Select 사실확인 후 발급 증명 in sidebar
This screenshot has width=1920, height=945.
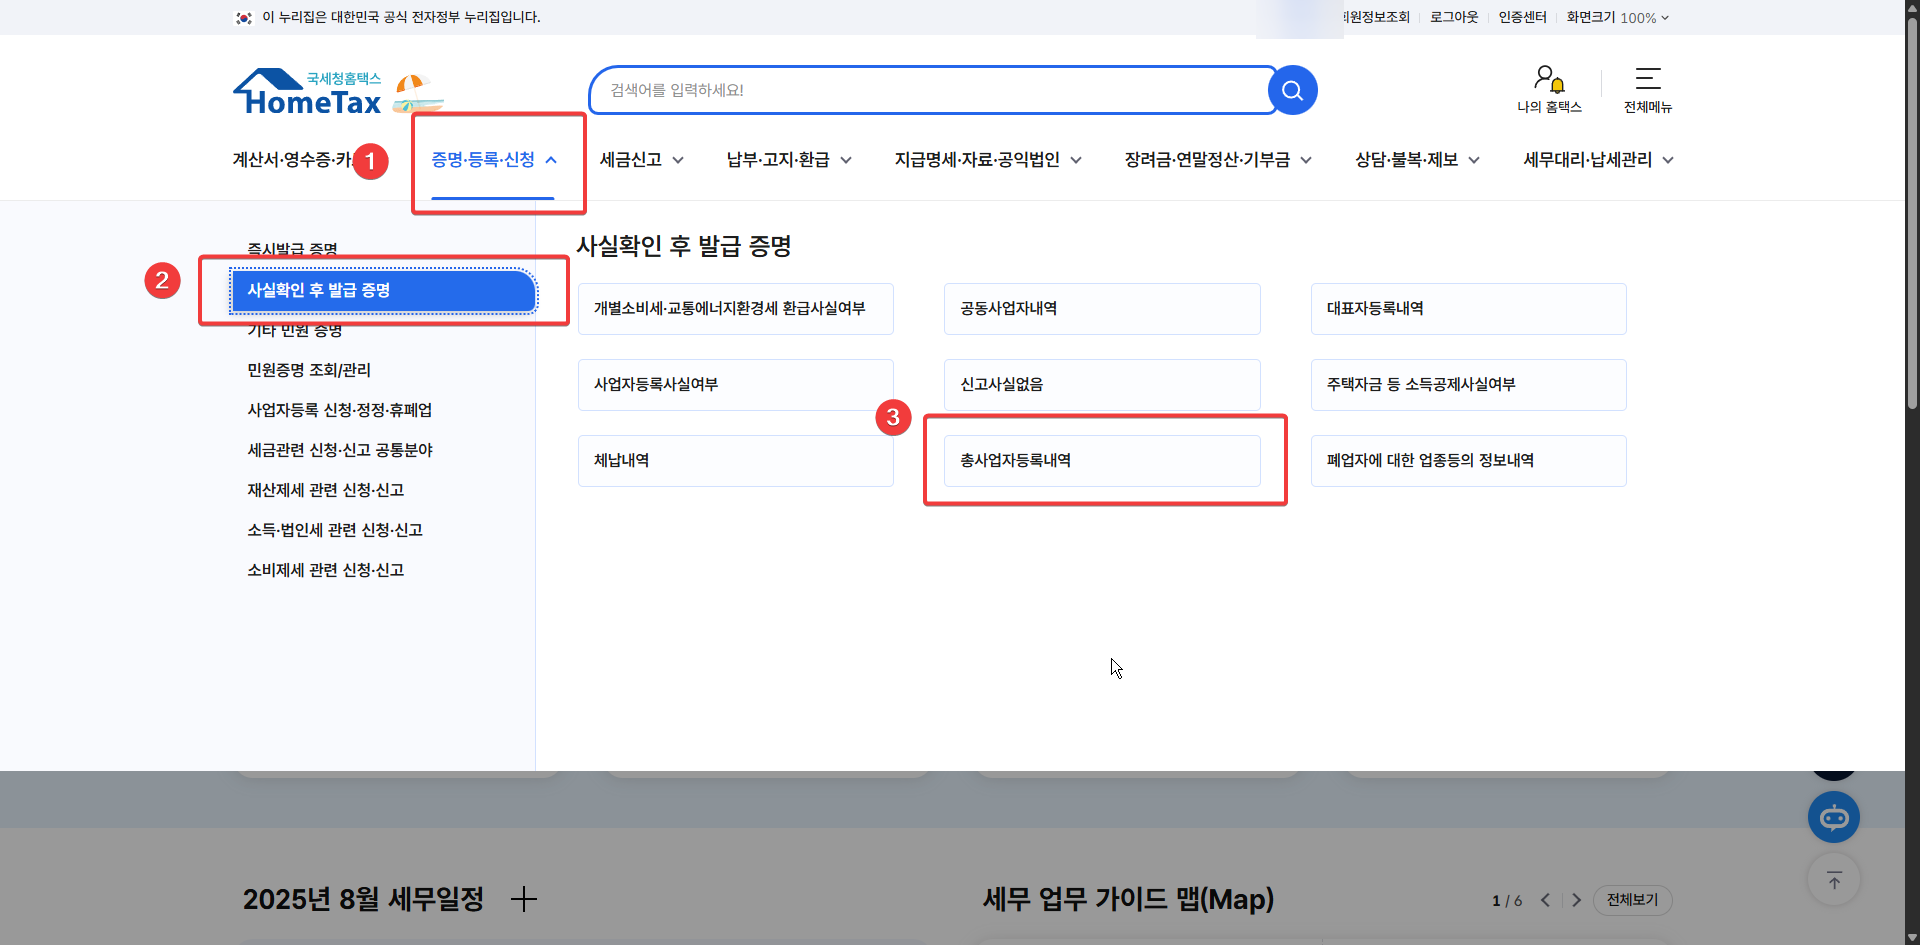[320, 290]
